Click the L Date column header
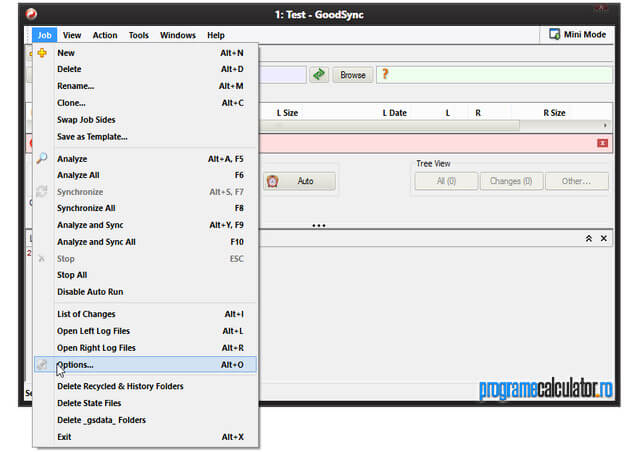Image resolution: width=640 pixels, height=452 pixels. [394, 113]
